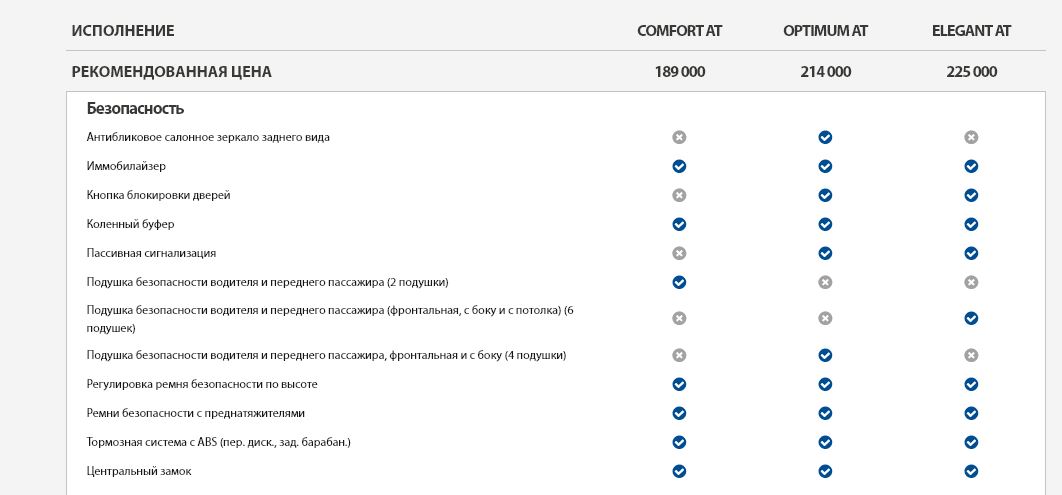The width and height of the screenshot is (1062, 495).
Task: Collapse the Безопасность section heading
Action: (135, 109)
